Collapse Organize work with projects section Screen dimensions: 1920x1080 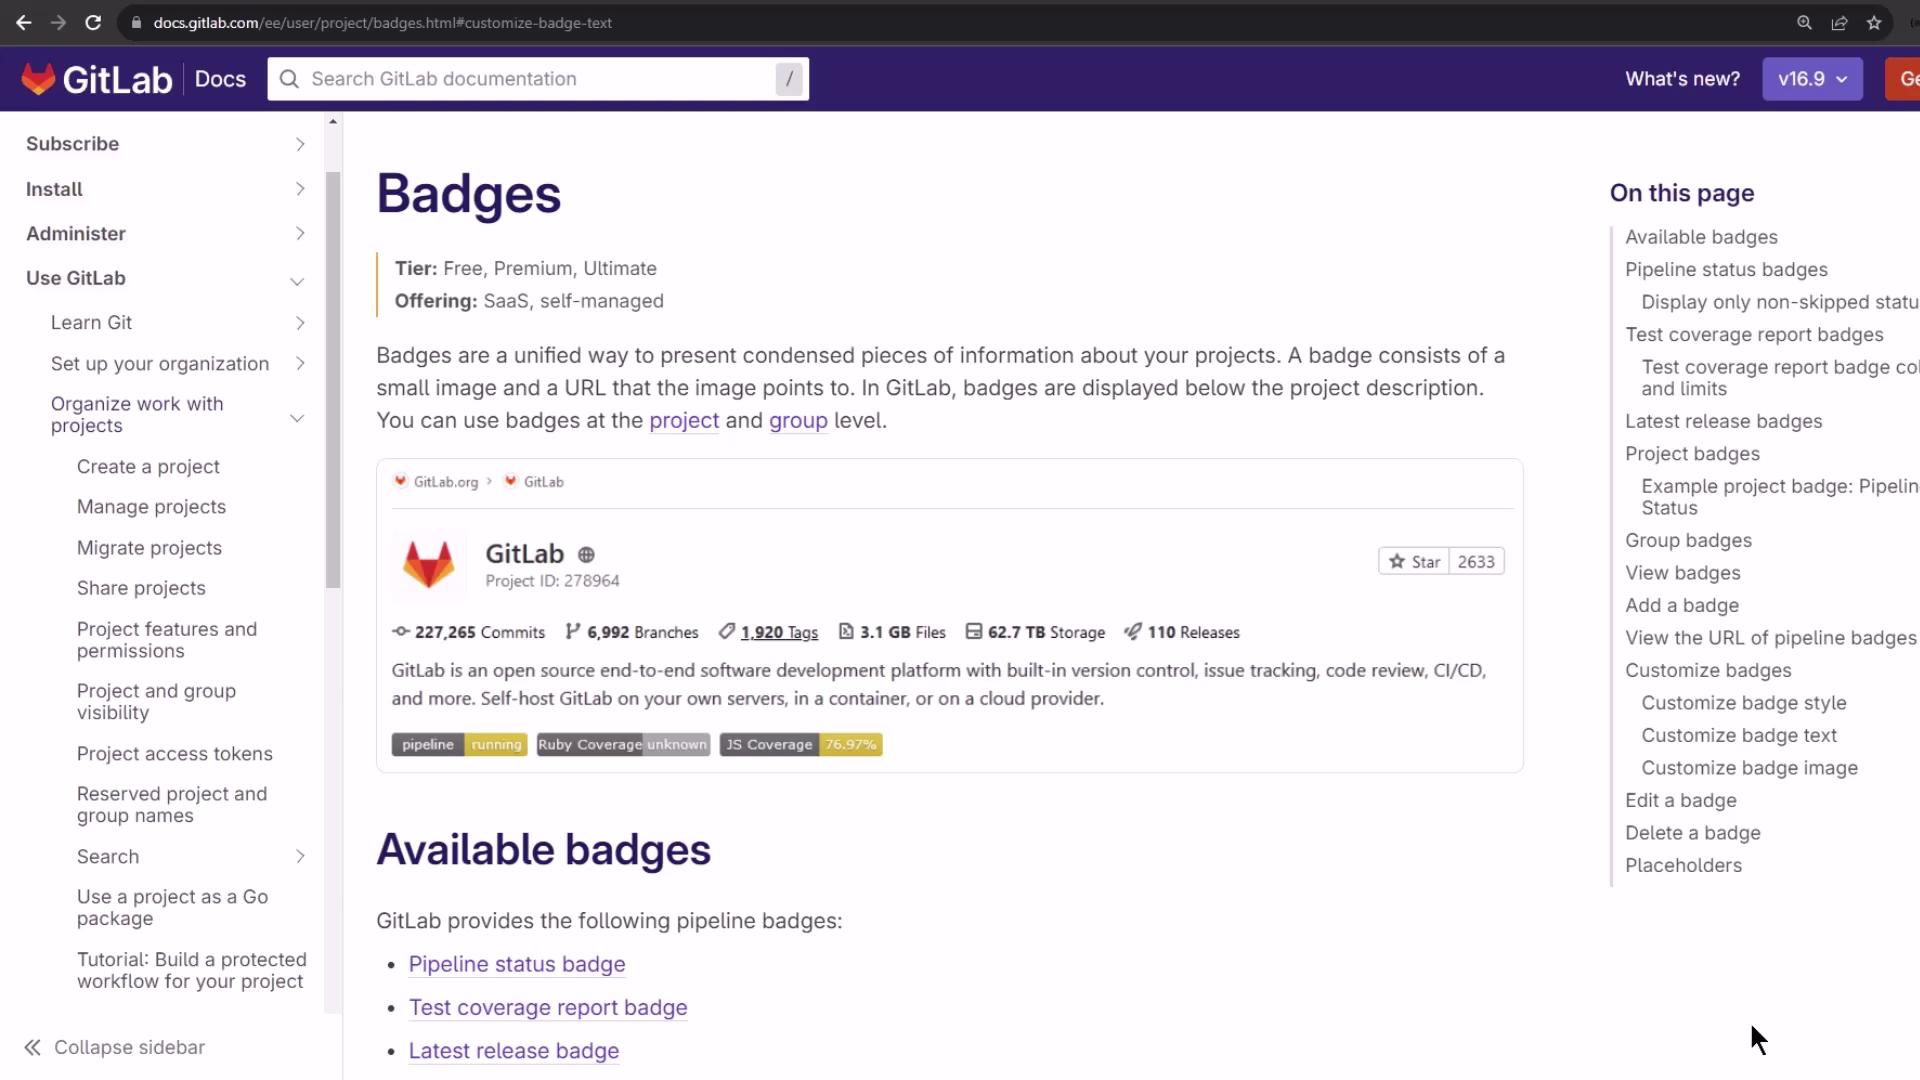click(x=297, y=417)
